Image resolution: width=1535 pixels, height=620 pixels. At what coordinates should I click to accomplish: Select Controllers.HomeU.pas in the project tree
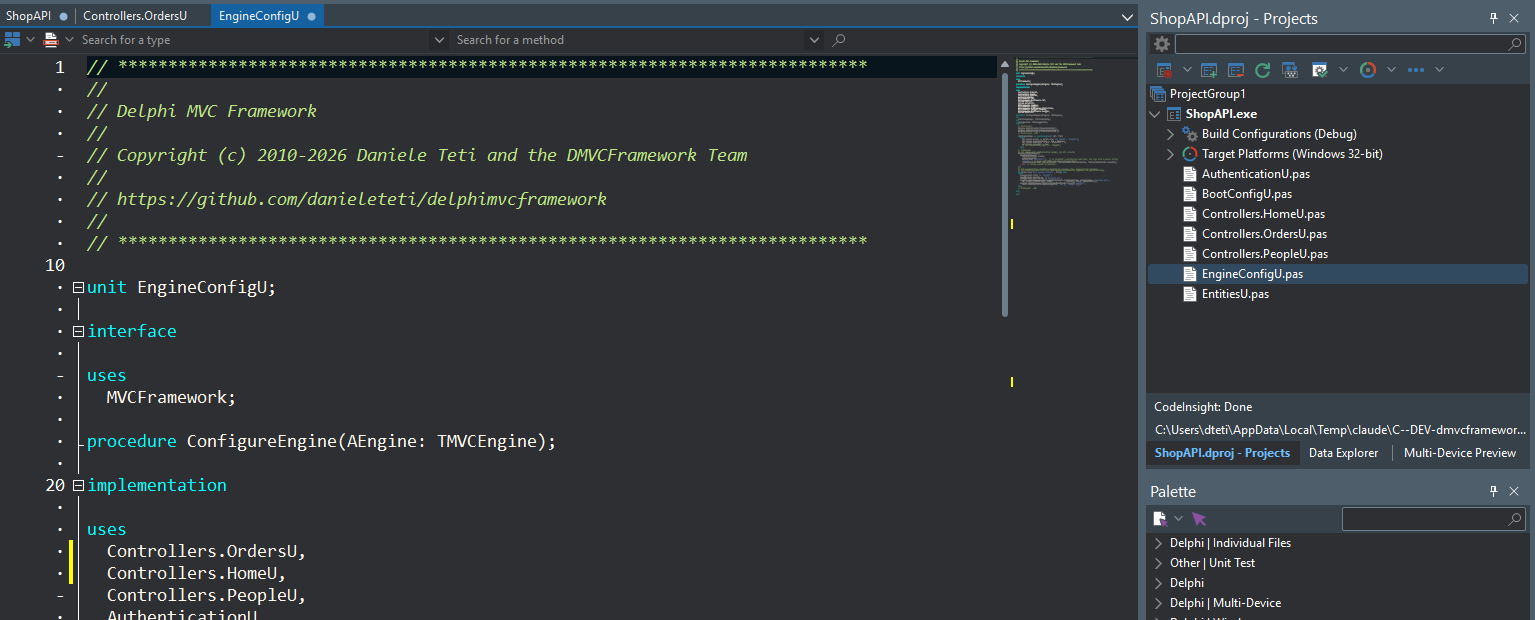tap(1263, 214)
